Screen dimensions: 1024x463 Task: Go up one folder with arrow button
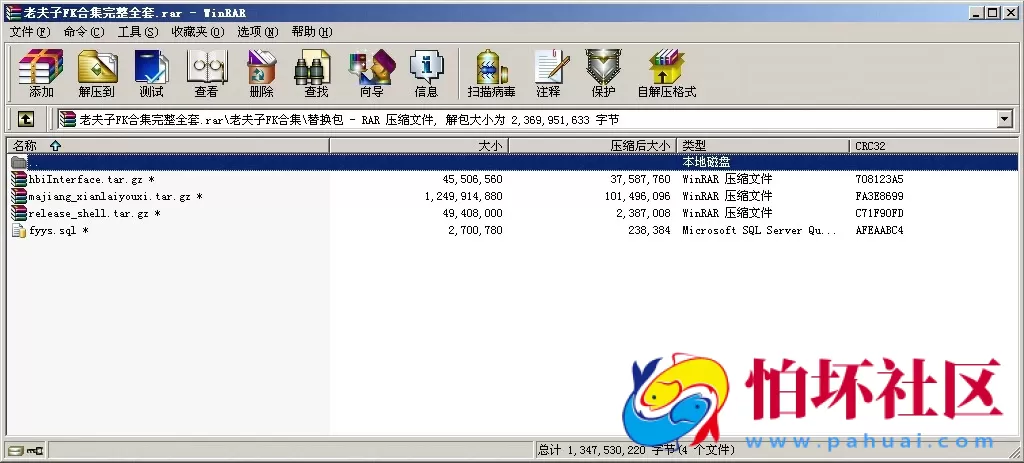25,119
